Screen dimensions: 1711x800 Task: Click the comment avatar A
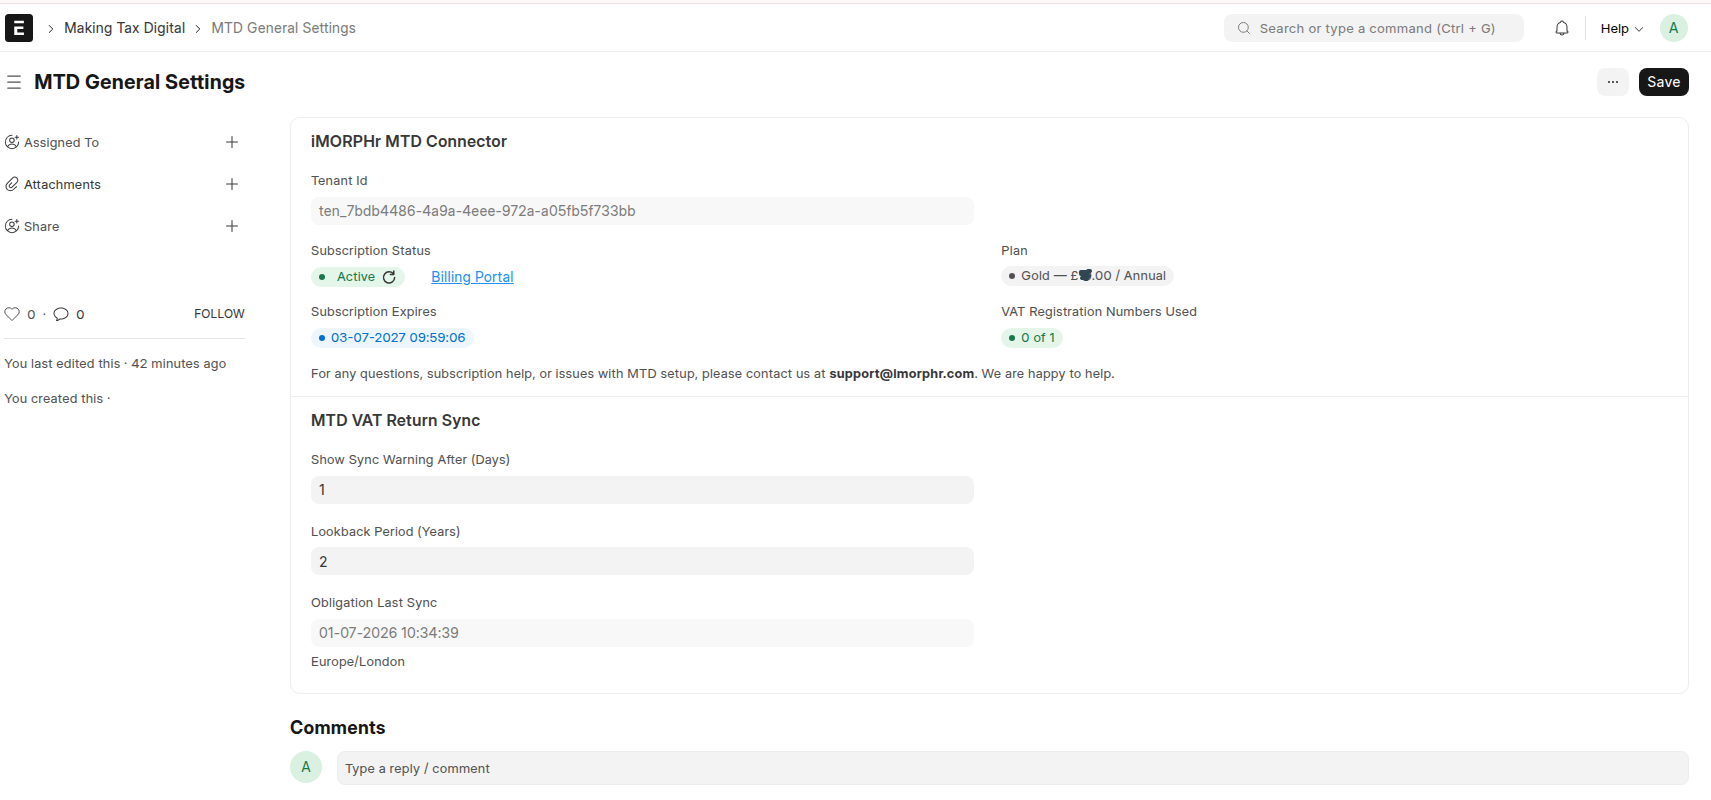click(306, 767)
